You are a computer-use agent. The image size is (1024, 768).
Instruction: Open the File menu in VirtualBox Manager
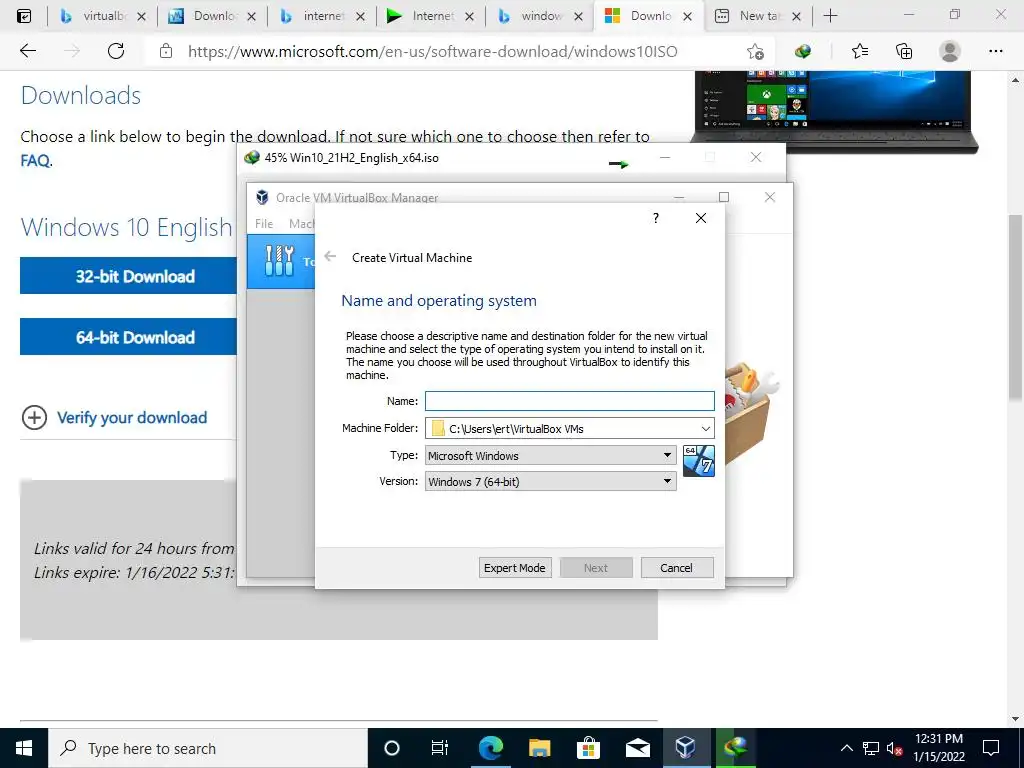pyautogui.click(x=264, y=223)
